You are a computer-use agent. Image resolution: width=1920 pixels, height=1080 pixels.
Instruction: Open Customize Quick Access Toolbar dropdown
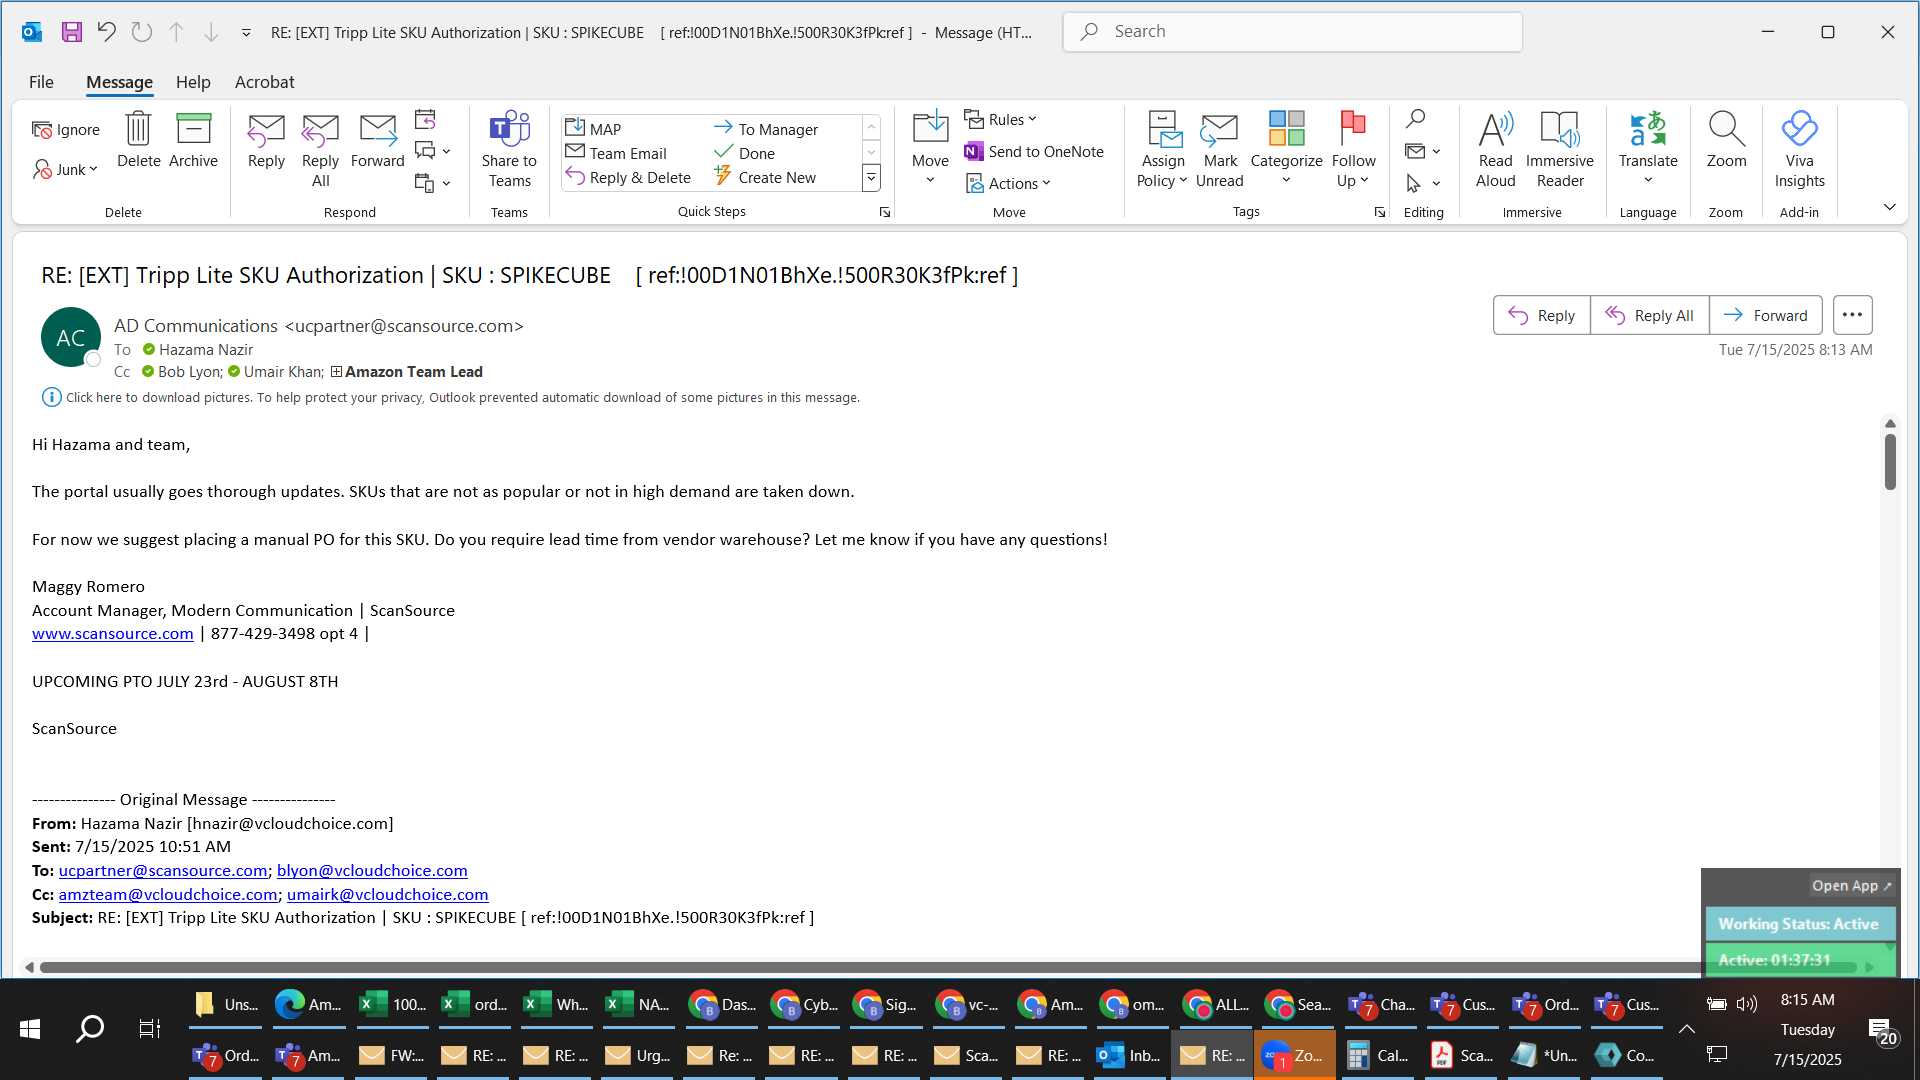246,32
